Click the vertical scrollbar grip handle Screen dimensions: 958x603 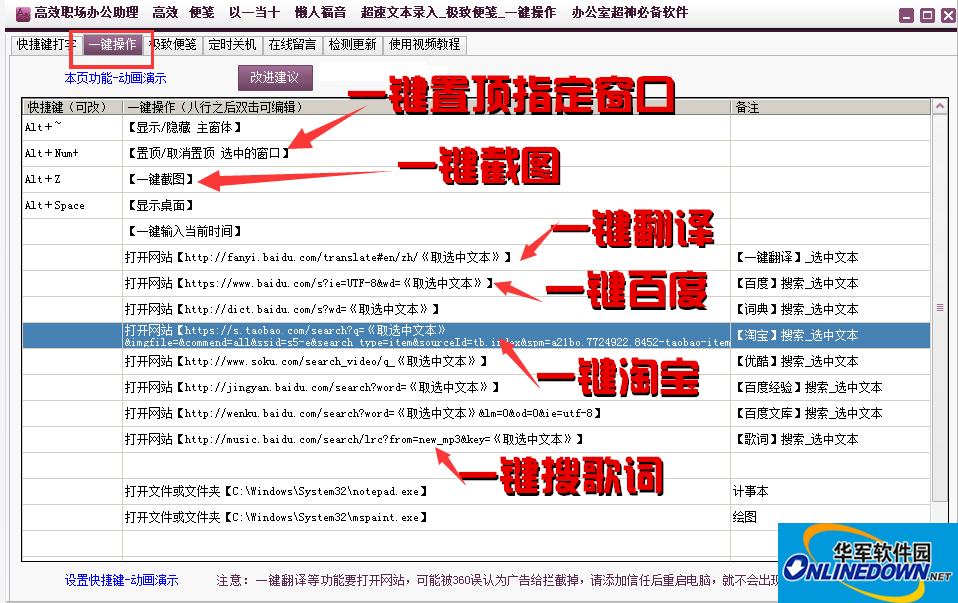click(x=940, y=307)
